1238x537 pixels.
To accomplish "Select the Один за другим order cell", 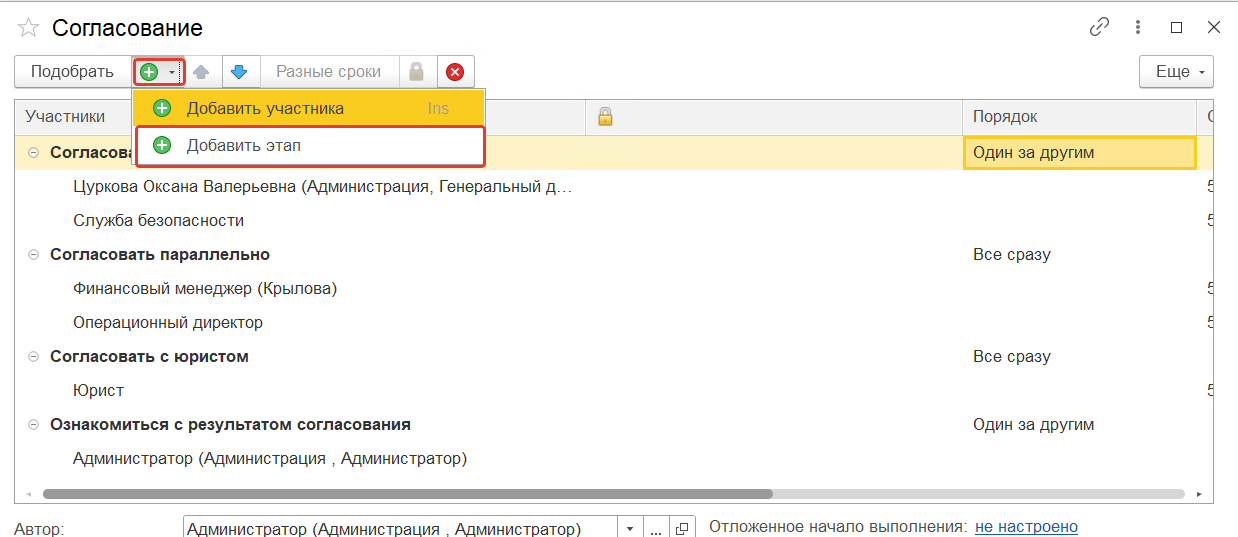I will 1079,153.
